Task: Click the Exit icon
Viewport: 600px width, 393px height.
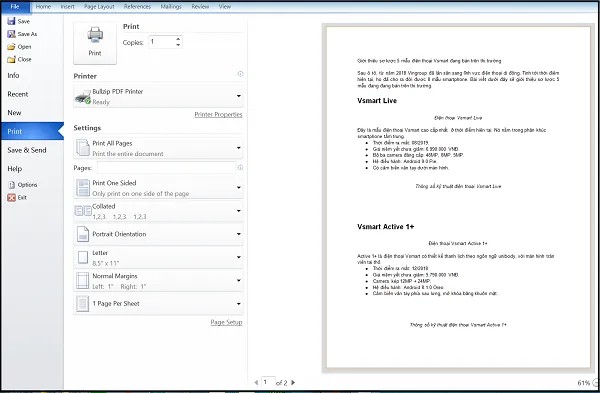Action: pos(11,197)
